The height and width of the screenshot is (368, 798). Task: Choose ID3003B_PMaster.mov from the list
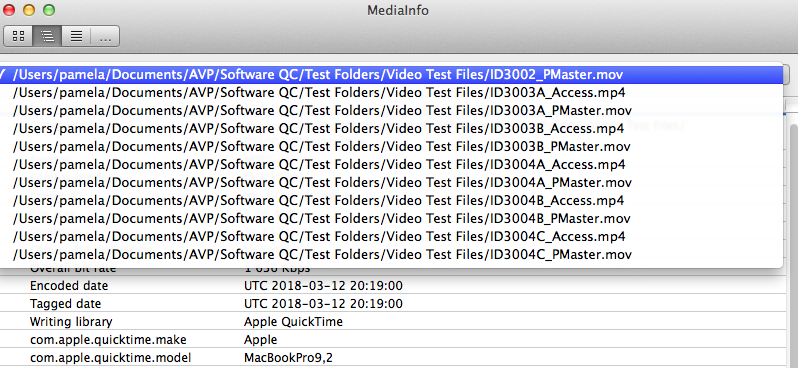coord(391,147)
